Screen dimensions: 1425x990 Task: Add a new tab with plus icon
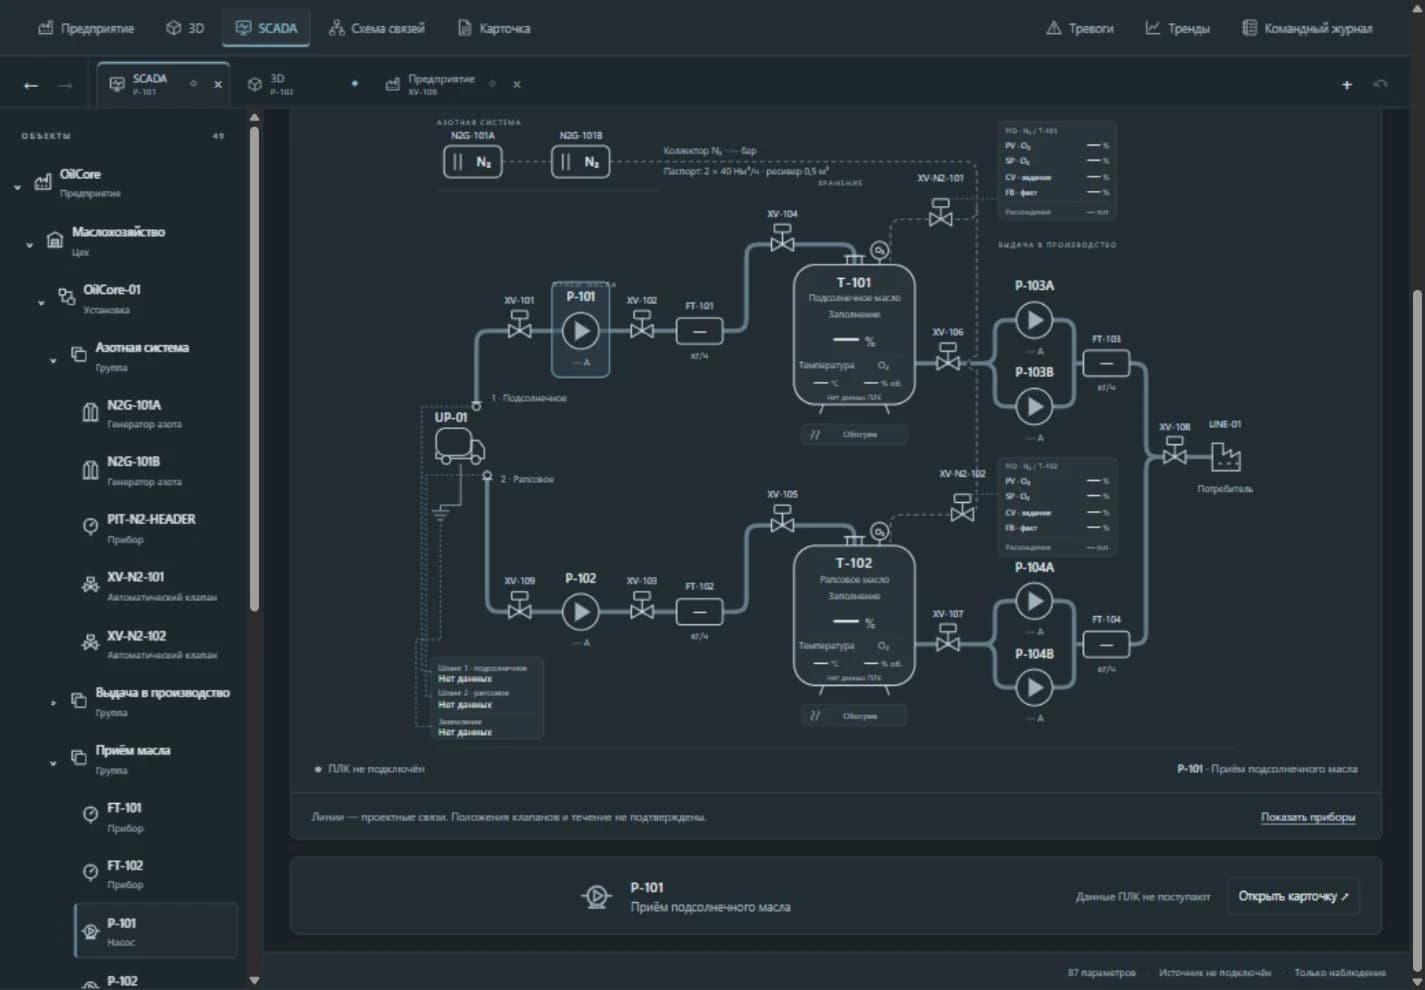(x=1347, y=85)
